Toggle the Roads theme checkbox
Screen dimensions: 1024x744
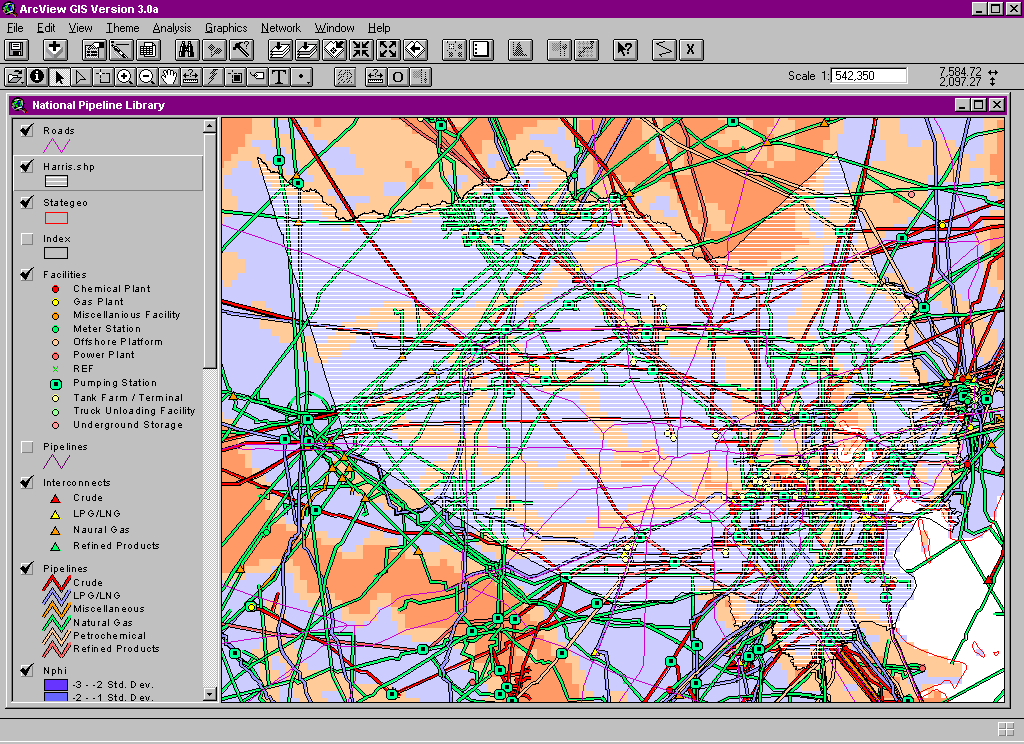coord(27,130)
